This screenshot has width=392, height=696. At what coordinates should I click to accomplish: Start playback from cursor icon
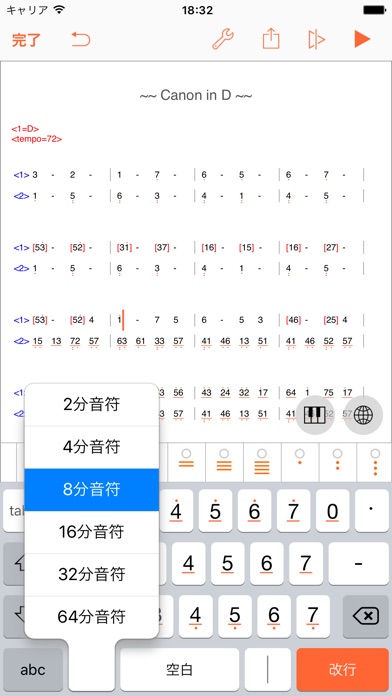click(317, 40)
